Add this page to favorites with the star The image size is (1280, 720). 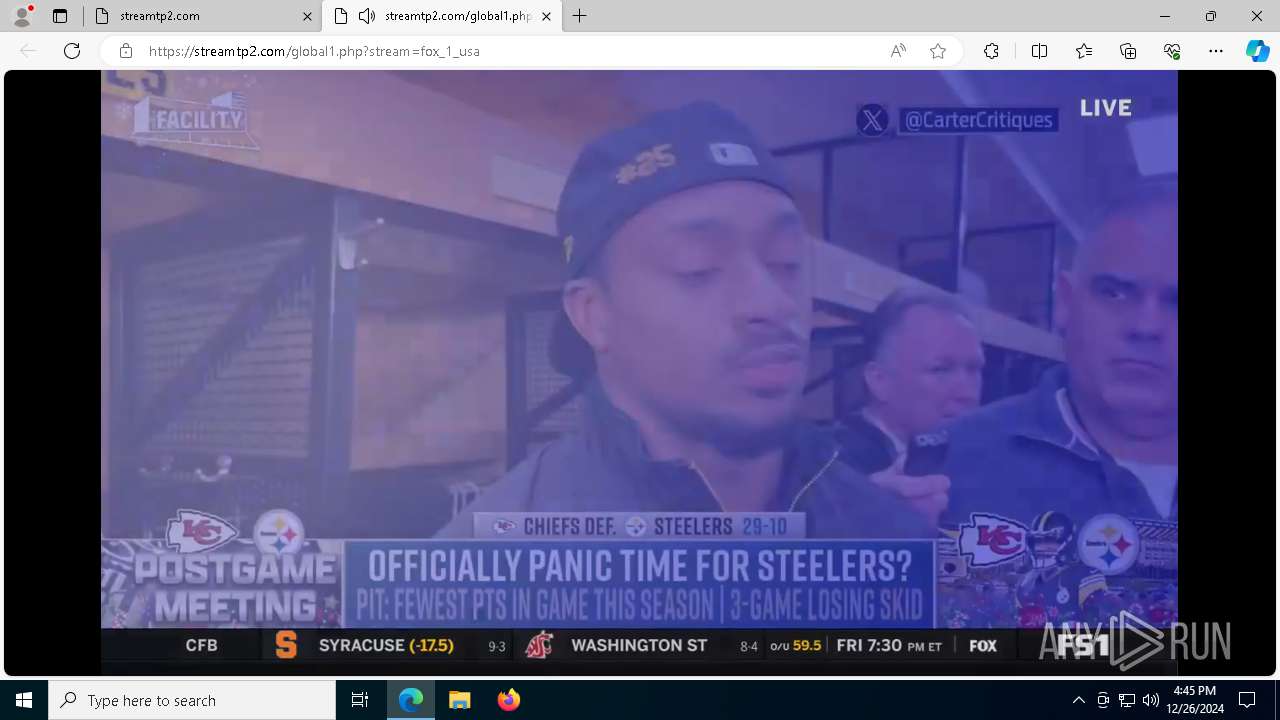tap(938, 51)
